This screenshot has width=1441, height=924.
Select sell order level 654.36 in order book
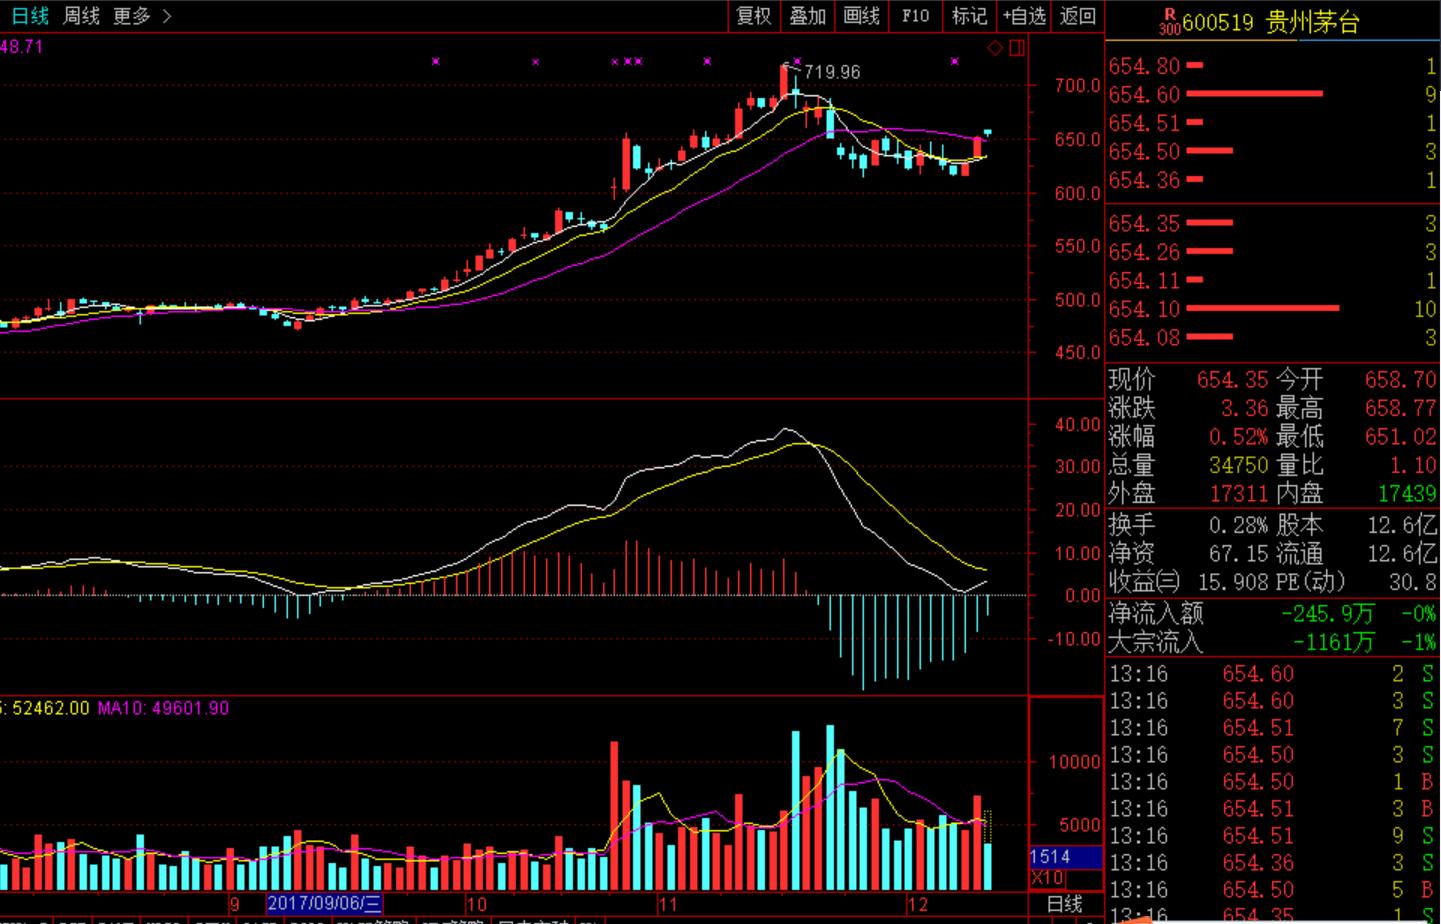point(1272,180)
